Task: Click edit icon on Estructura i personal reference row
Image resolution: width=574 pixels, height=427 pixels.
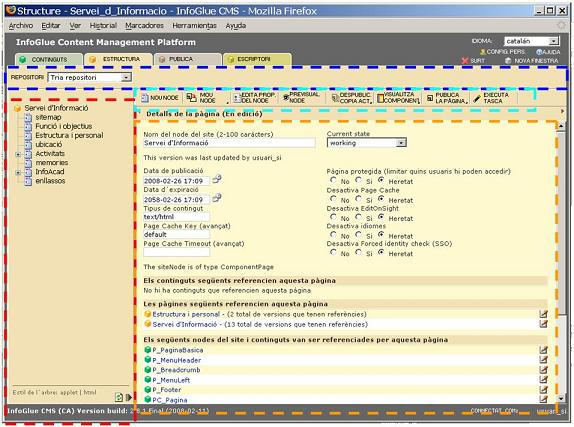Action: 543,314
